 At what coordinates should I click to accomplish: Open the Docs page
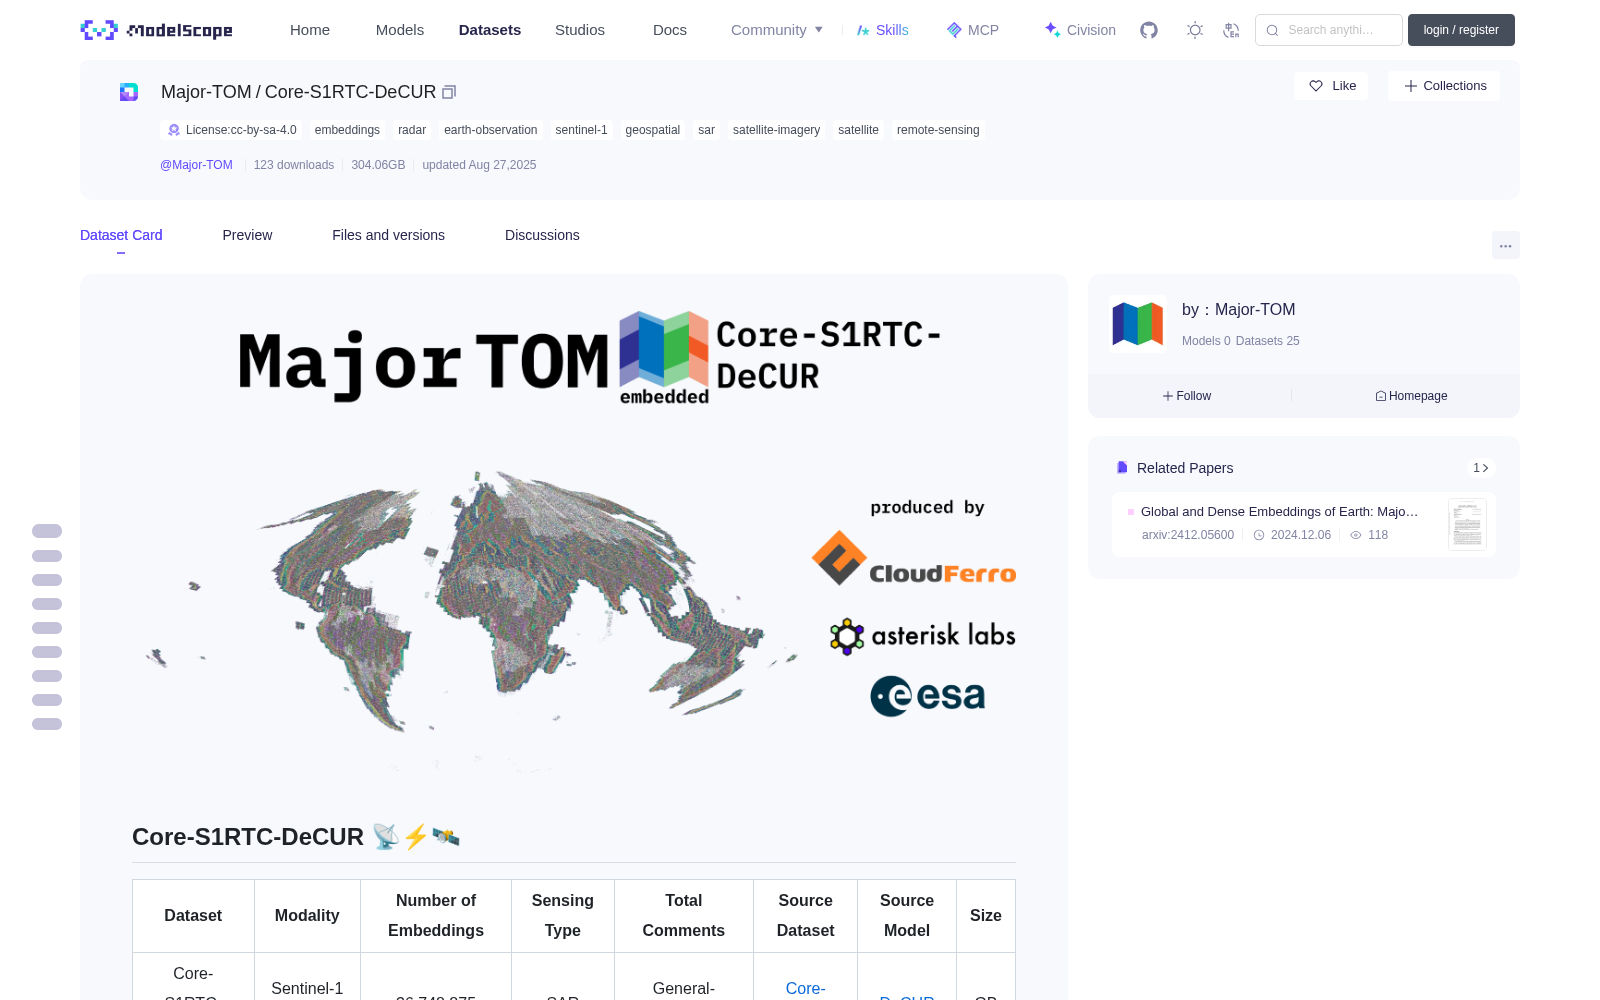[x=670, y=30]
